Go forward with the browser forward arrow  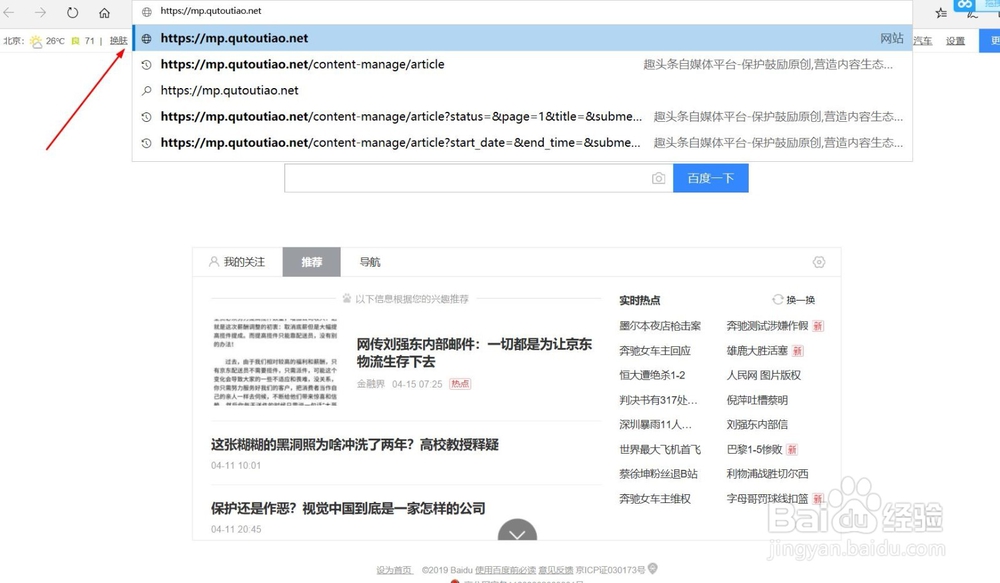tap(40, 12)
